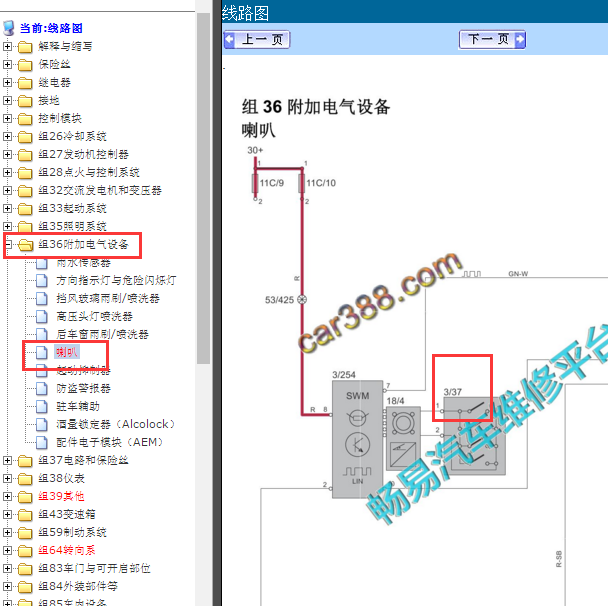The height and width of the screenshot is (606, 608).
Task: Click the computer icon beside 当前:线路图
Action: 9,28
